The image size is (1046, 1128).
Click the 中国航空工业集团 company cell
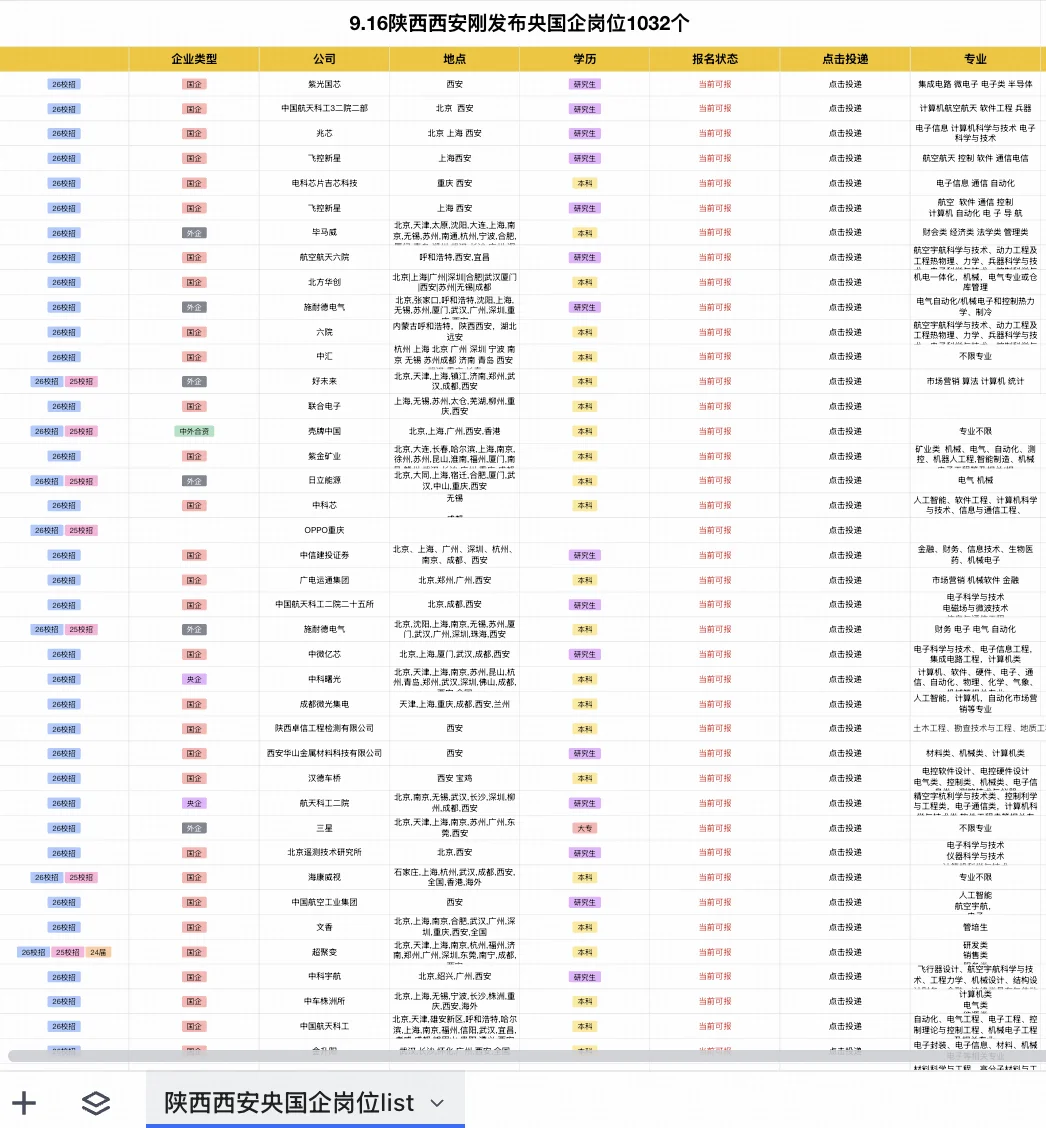point(324,902)
